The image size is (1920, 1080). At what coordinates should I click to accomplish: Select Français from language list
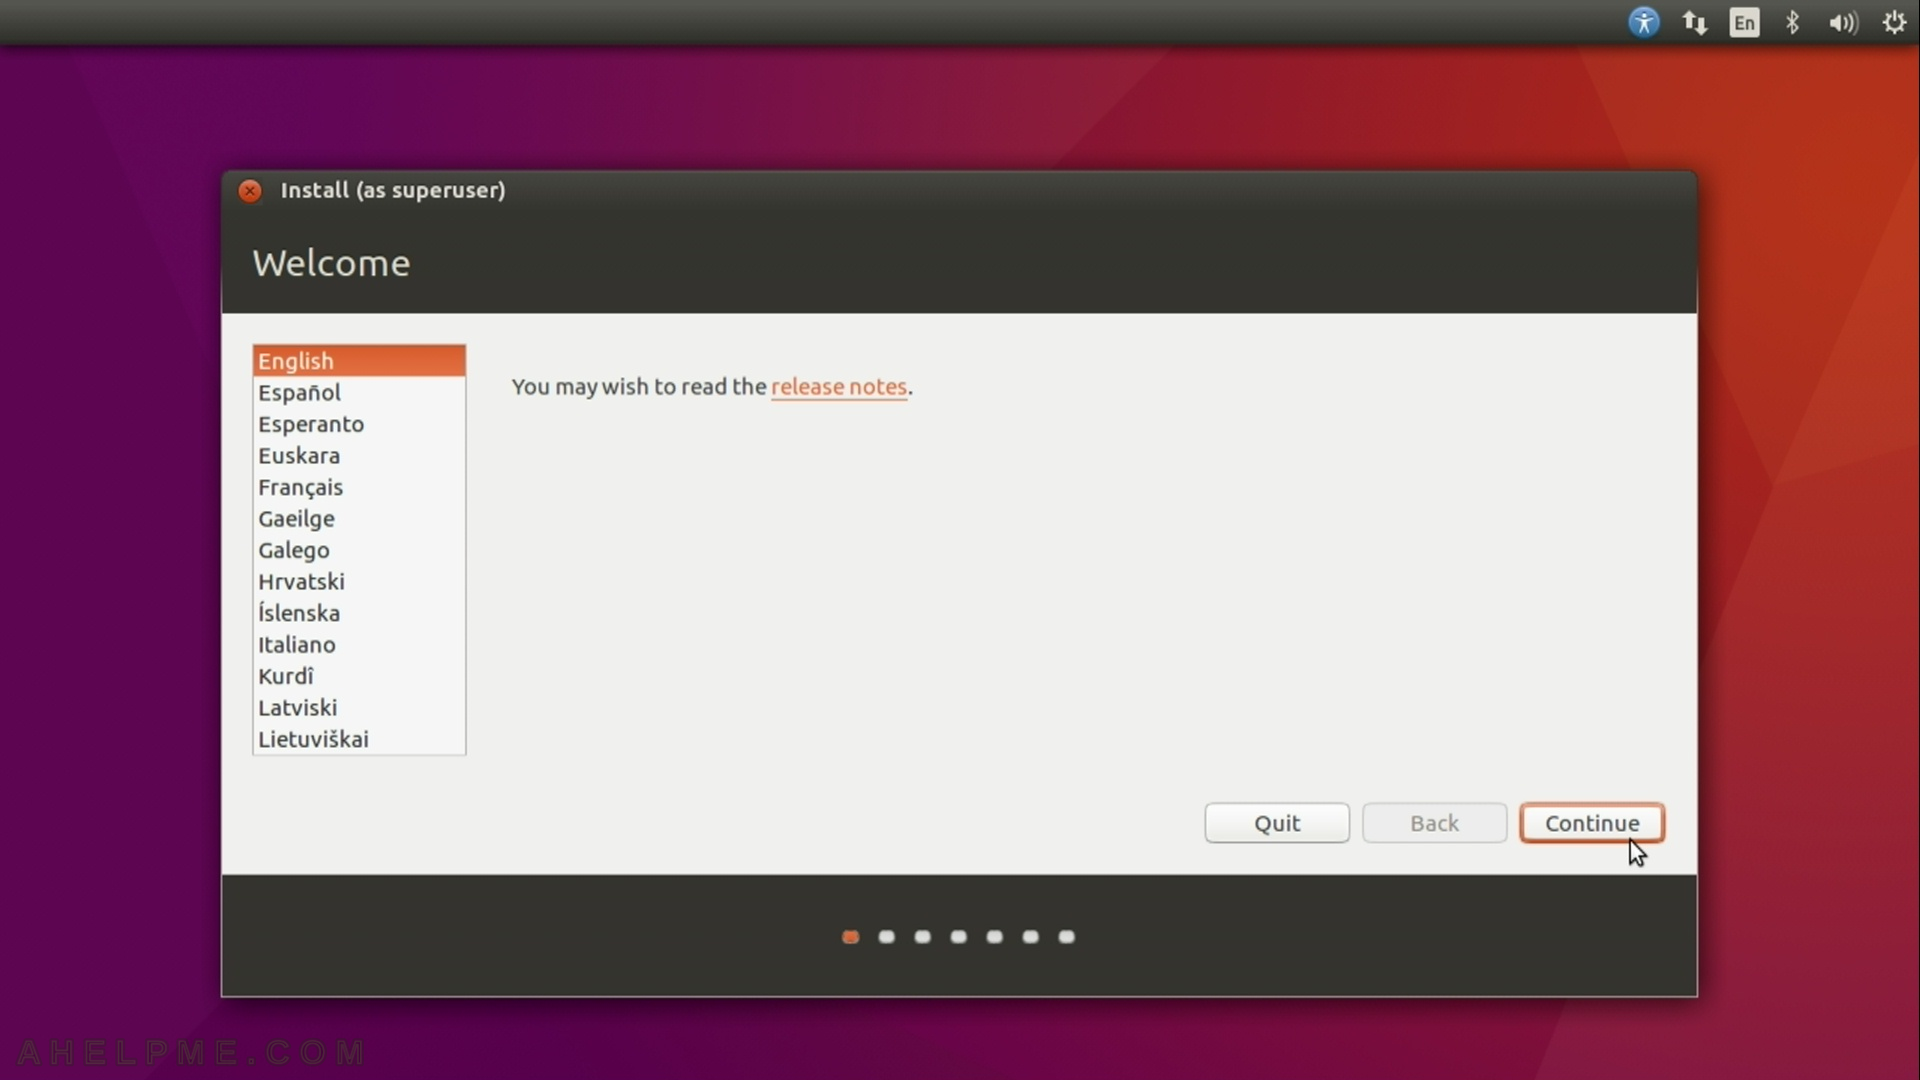[301, 487]
